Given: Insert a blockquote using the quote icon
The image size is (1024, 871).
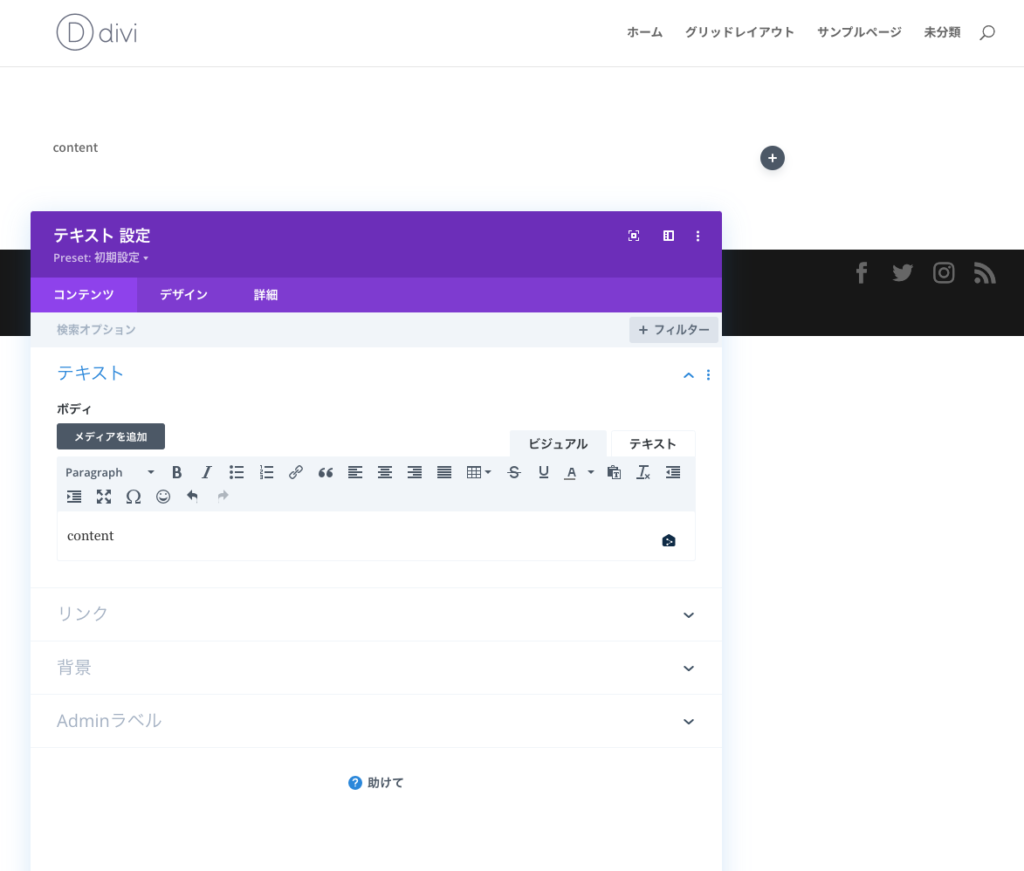Looking at the screenshot, I should coord(325,472).
